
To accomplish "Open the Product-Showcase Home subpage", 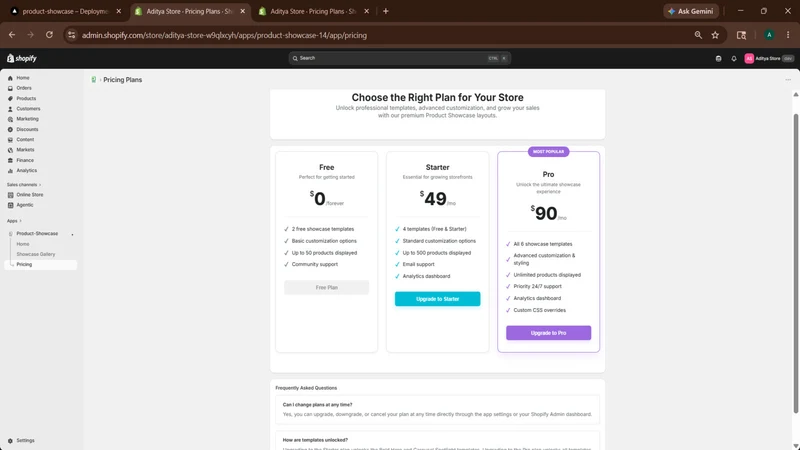I will point(23,244).
